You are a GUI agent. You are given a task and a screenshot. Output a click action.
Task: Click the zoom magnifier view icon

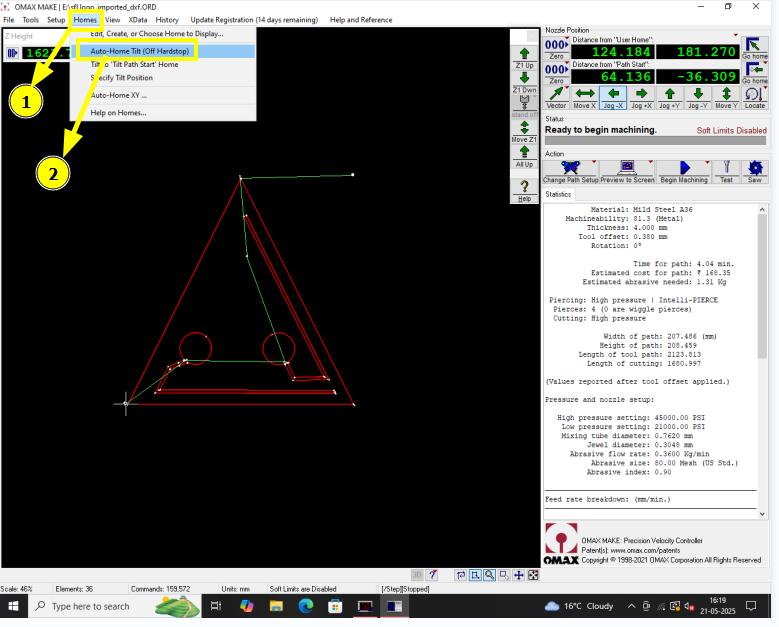[x=490, y=575]
